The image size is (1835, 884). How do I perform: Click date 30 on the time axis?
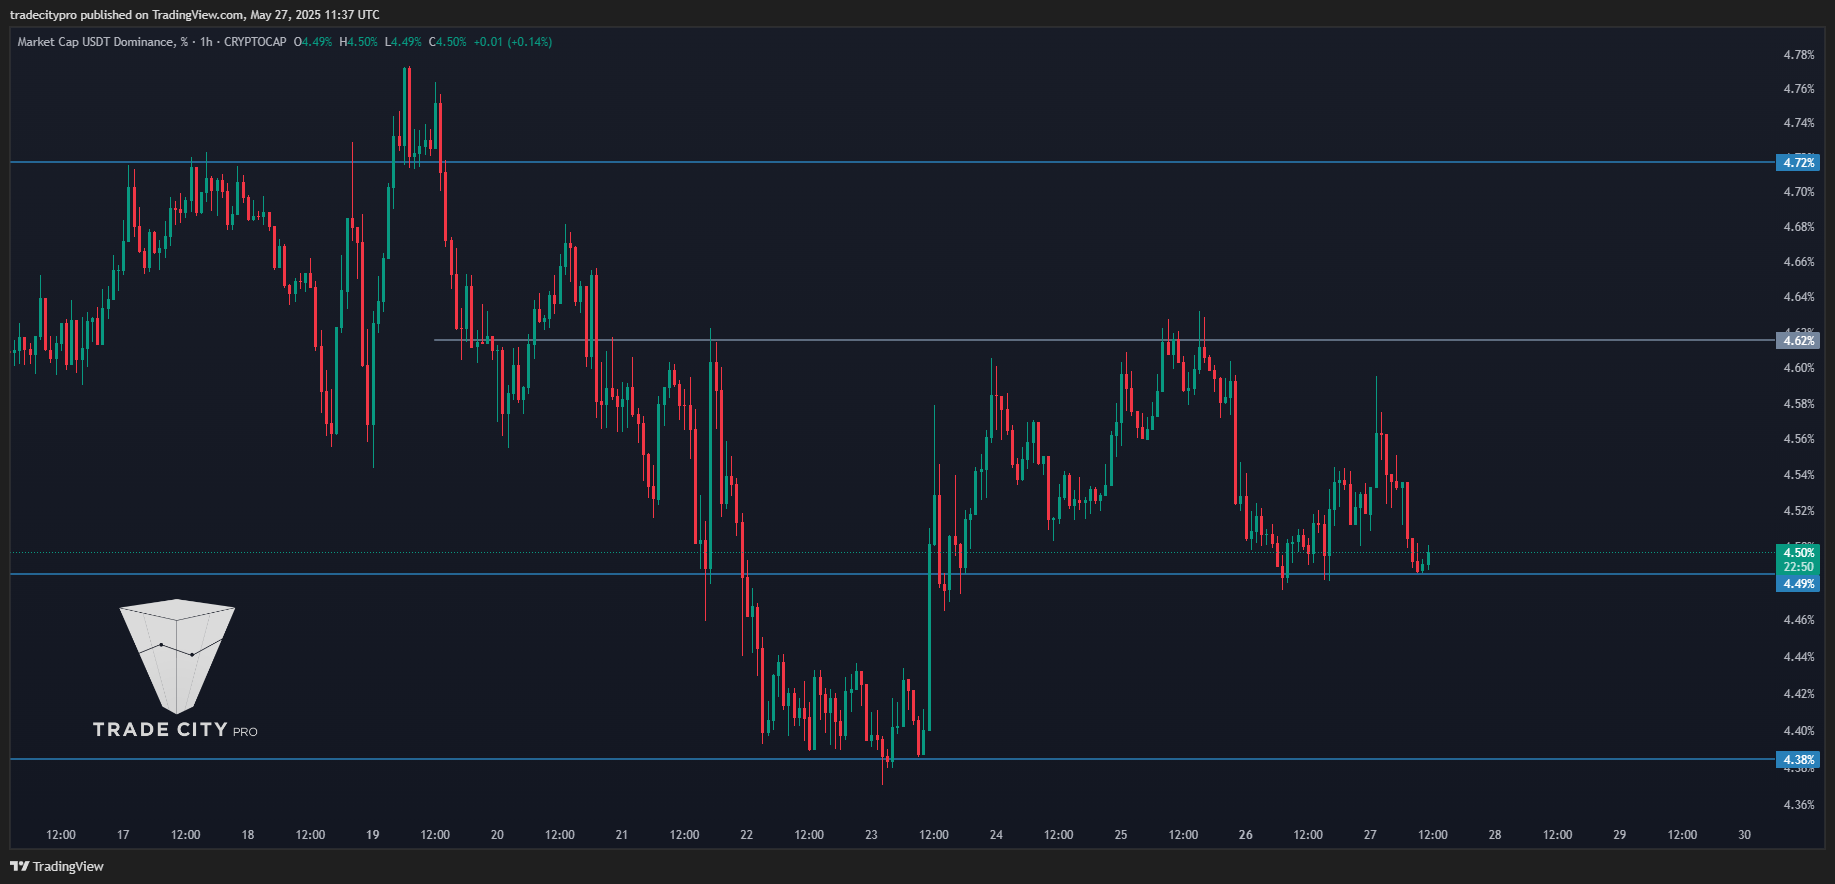pyautogui.click(x=1745, y=835)
